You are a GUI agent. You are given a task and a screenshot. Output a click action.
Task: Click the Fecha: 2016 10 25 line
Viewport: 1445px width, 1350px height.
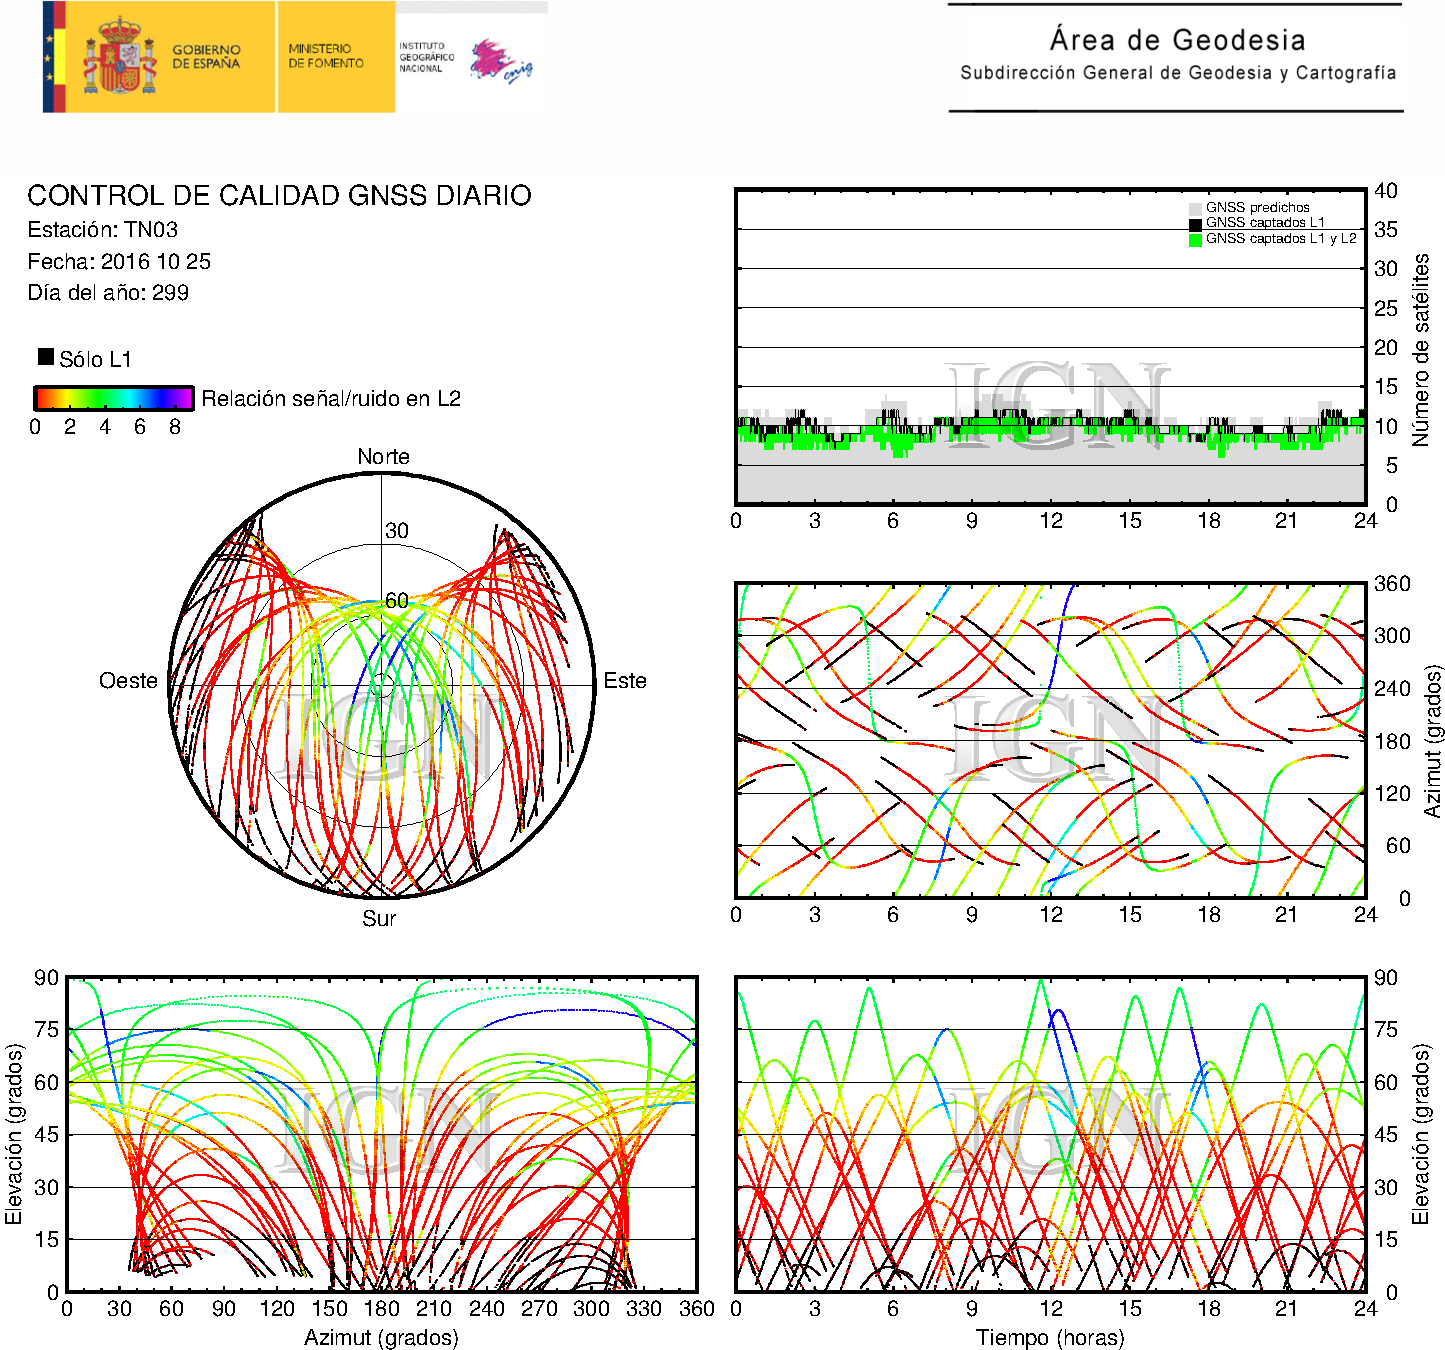[119, 262]
